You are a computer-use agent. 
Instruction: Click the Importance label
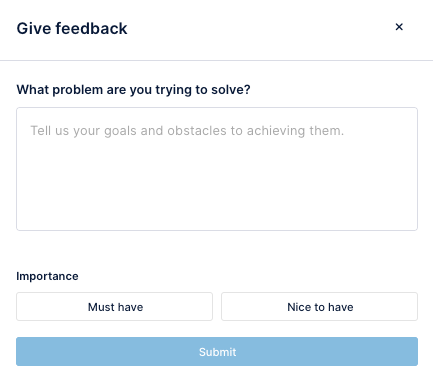pyautogui.click(x=47, y=276)
